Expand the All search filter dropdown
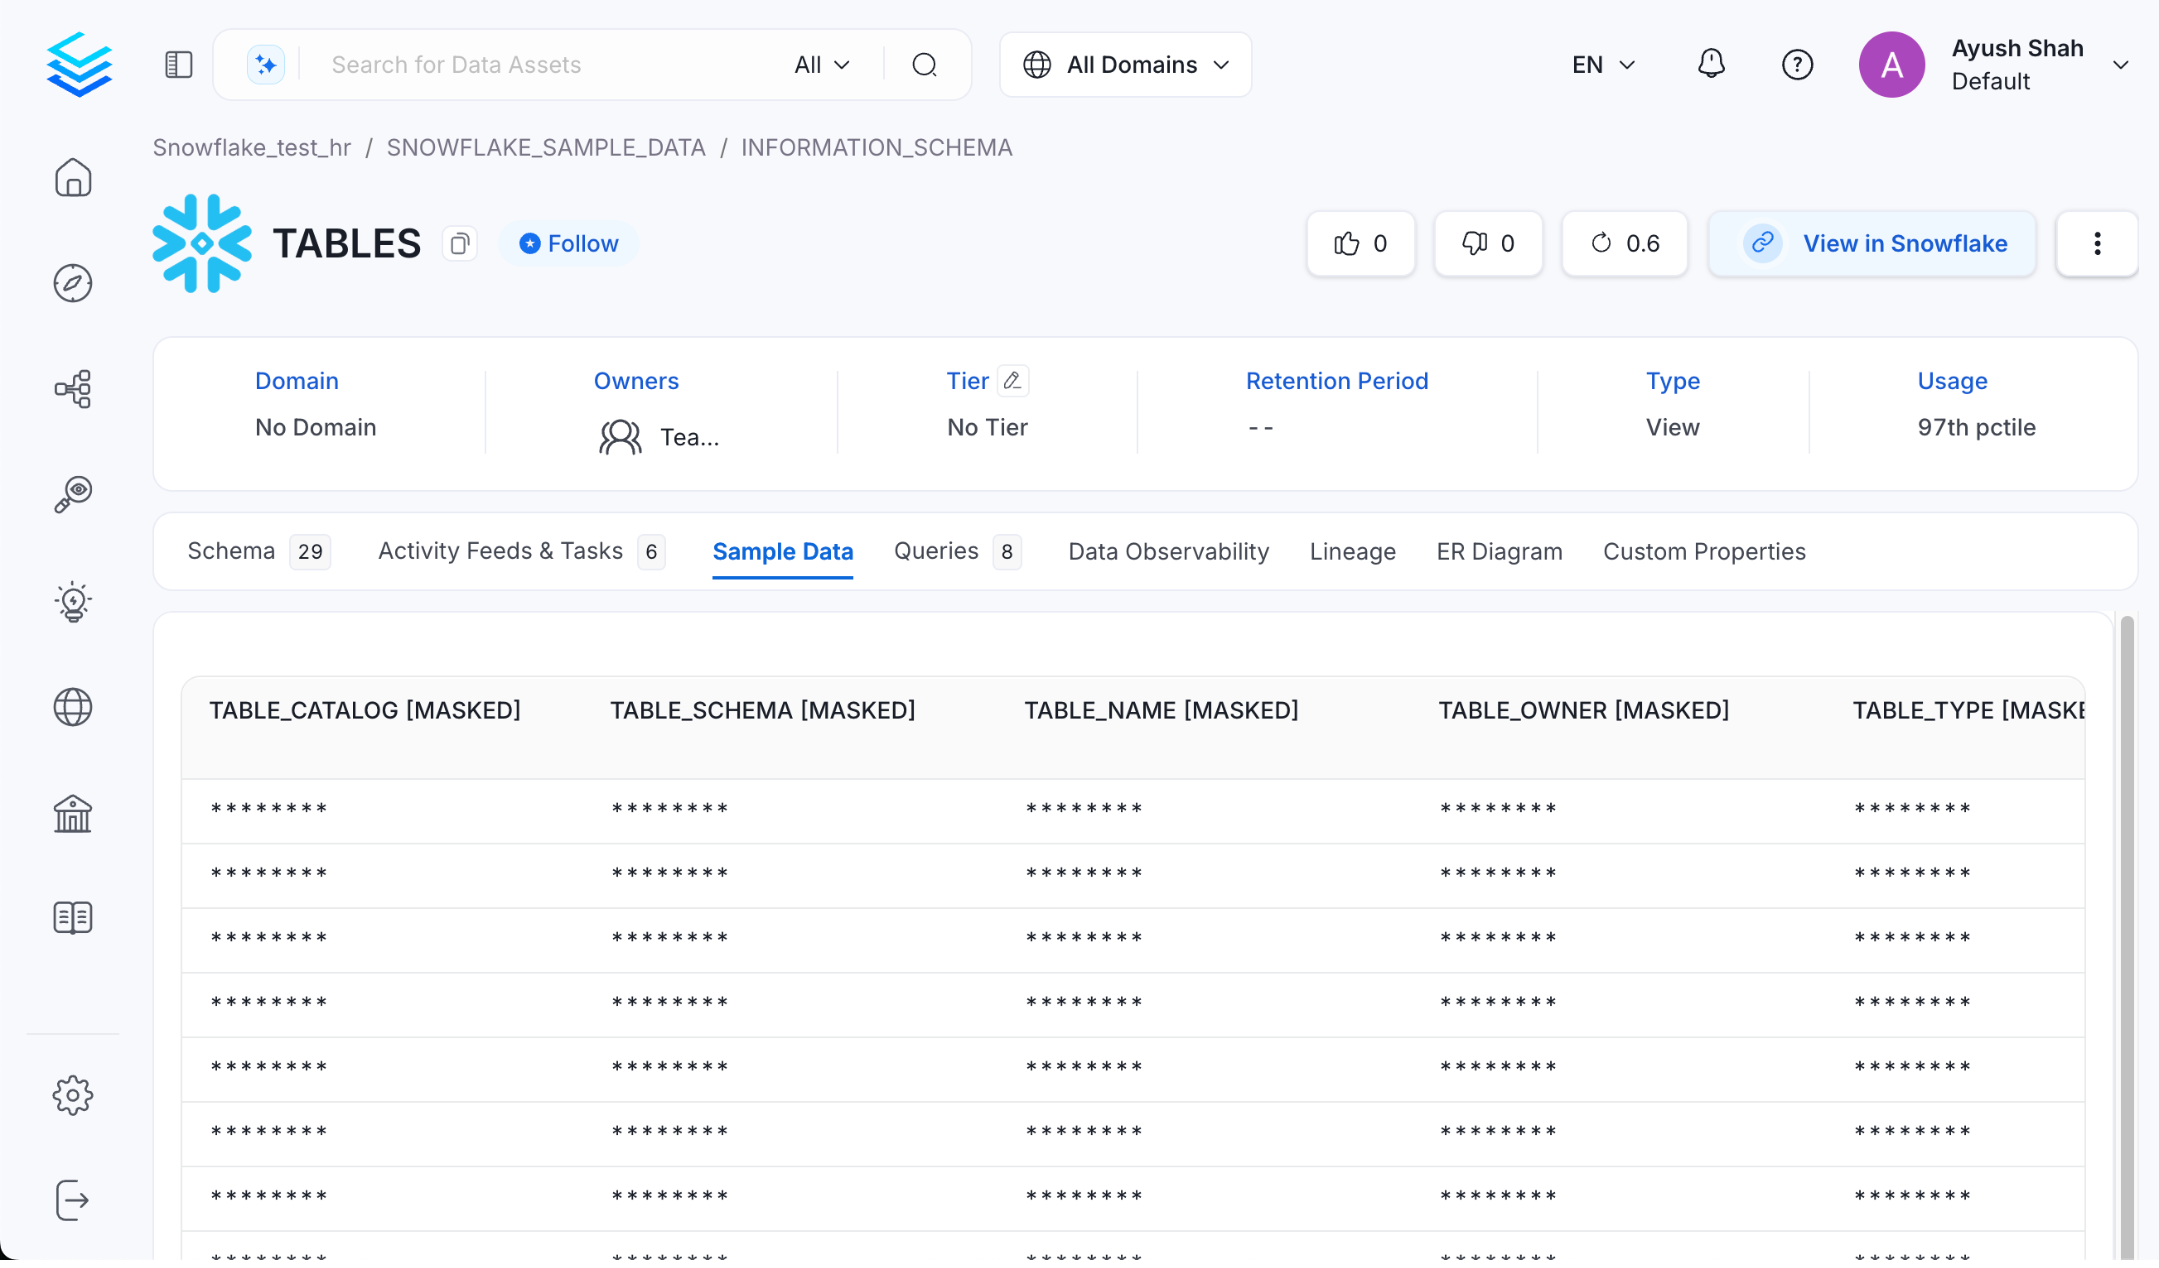Image resolution: width=2159 pixels, height=1268 pixels. click(822, 65)
